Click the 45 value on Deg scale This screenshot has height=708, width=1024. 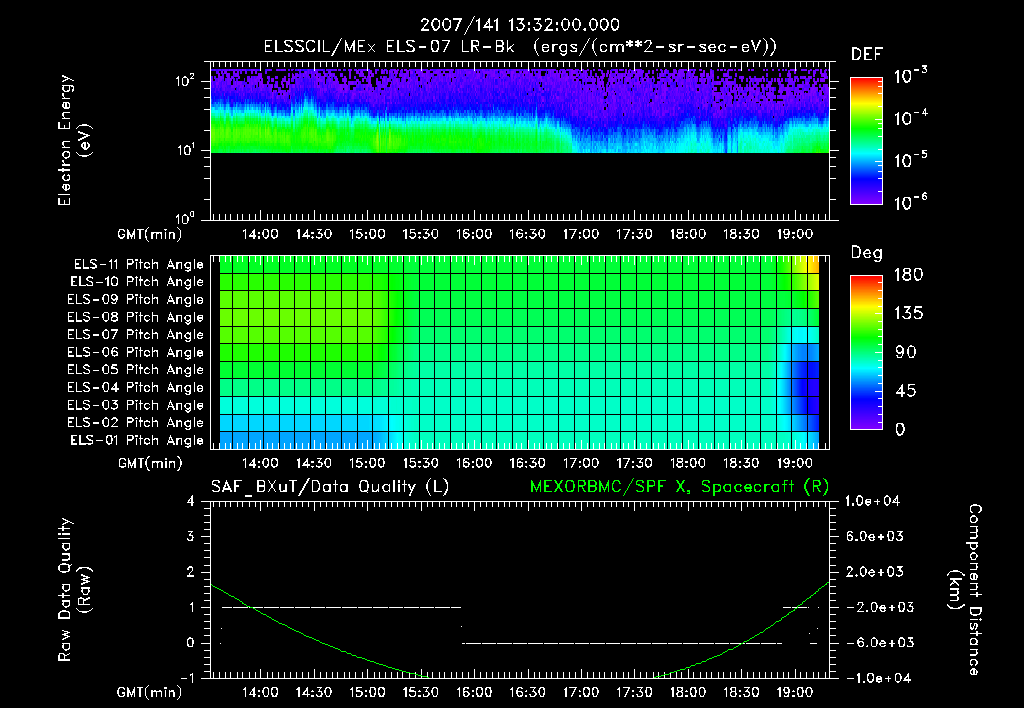[x=906, y=391]
